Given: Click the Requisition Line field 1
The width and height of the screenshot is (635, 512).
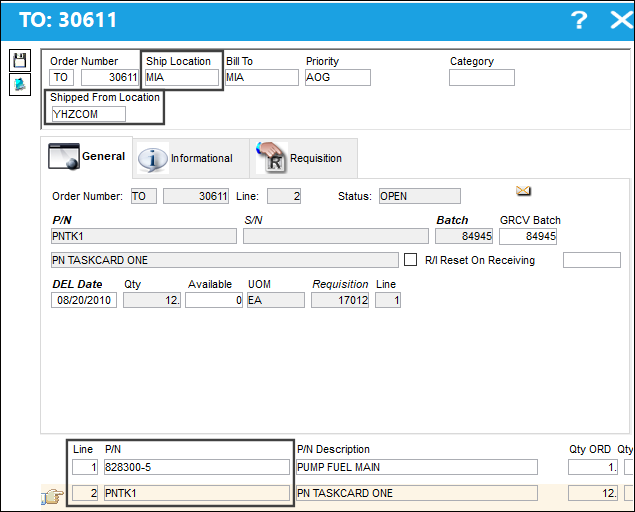Looking at the screenshot, I should (x=388, y=300).
